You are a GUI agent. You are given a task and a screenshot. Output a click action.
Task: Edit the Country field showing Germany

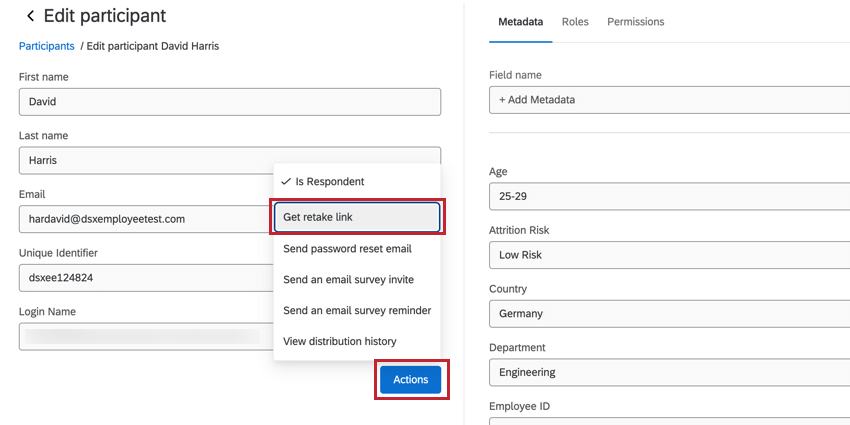(669, 313)
